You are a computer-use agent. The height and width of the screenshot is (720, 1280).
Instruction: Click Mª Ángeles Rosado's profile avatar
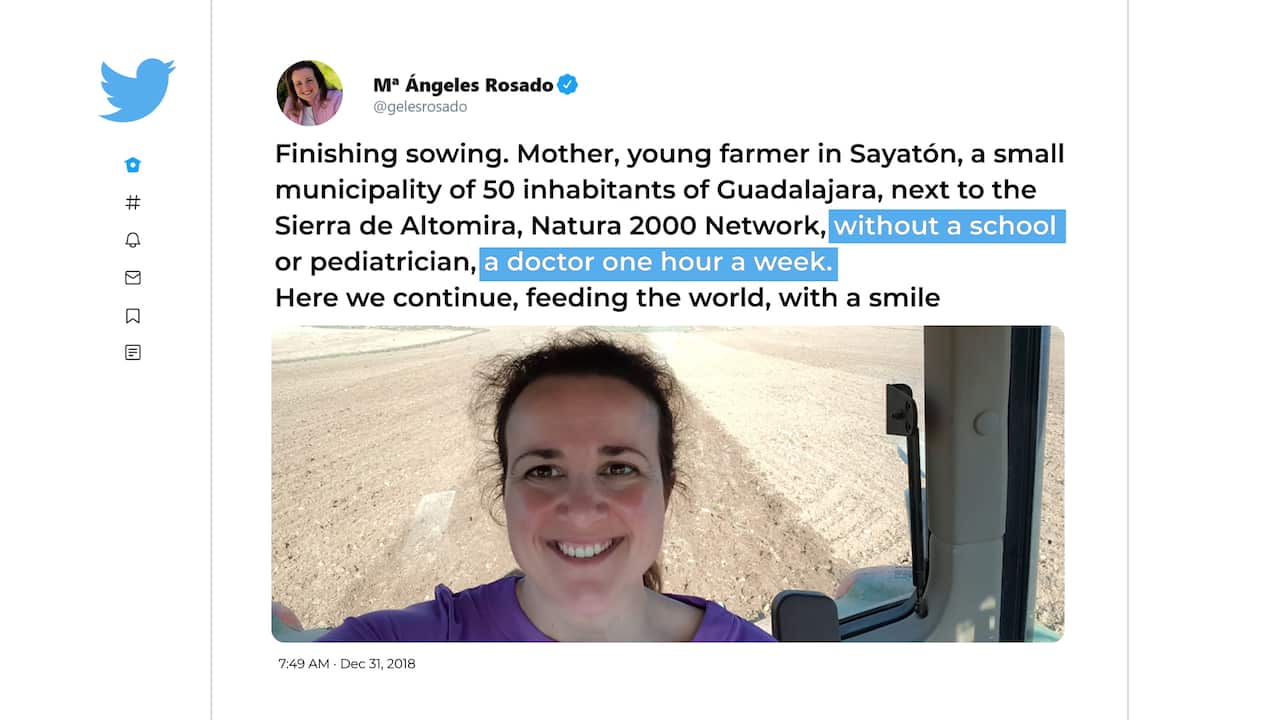(309, 93)
